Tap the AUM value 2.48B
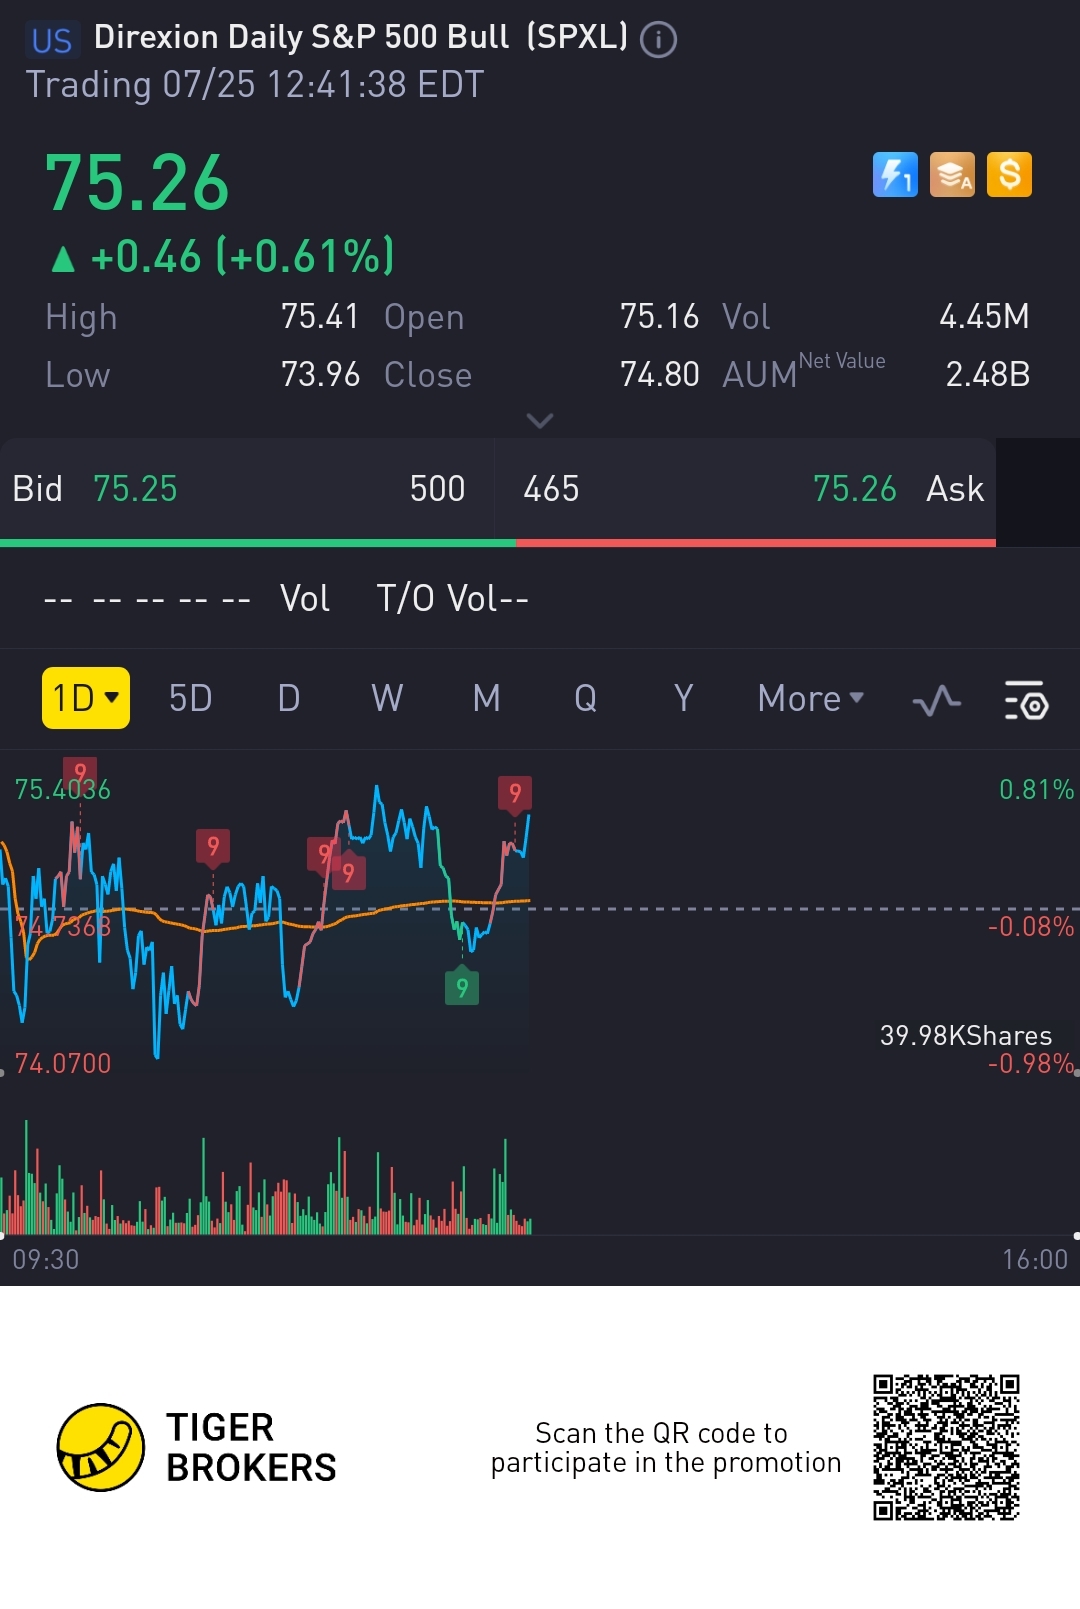Screen dimensions: 1080x1609 click(988, 375)
